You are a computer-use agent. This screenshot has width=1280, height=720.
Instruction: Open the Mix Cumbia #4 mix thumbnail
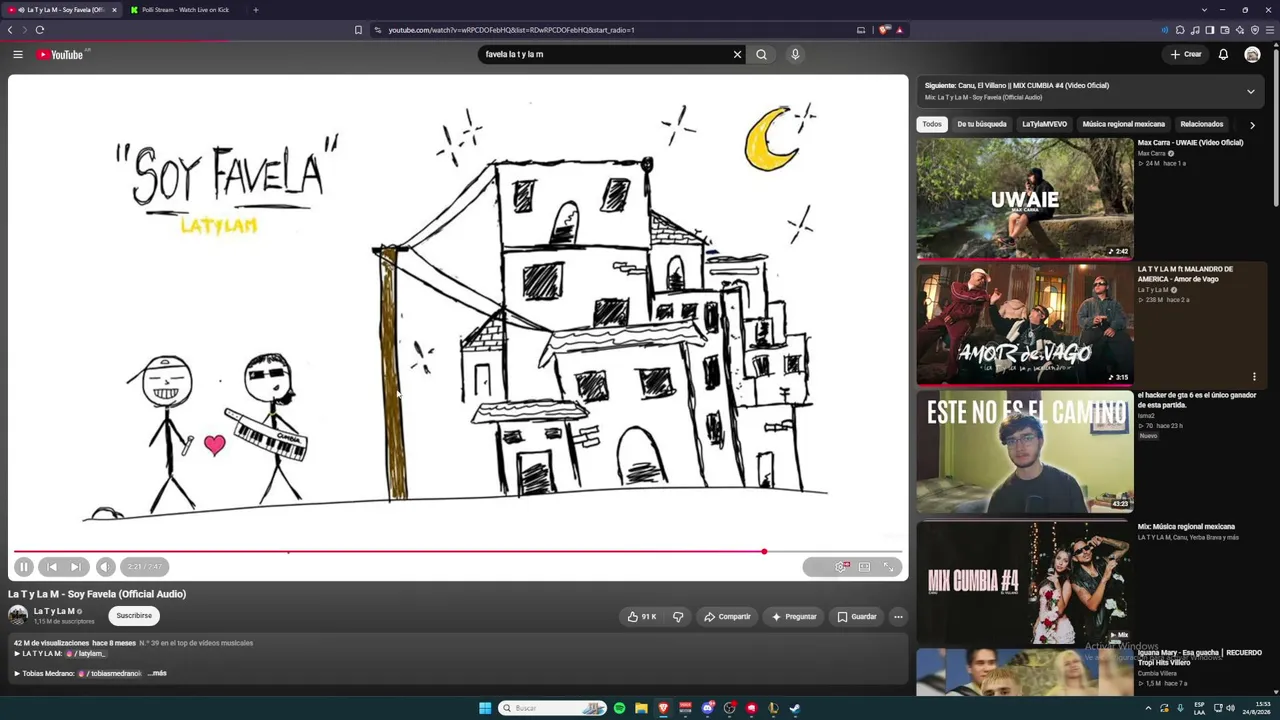1025,581
